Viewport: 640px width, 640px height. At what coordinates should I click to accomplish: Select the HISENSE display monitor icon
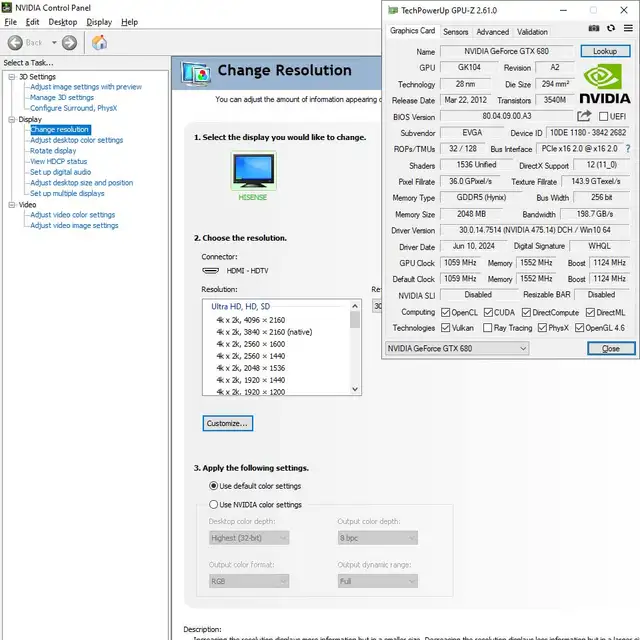pos(253,171)
